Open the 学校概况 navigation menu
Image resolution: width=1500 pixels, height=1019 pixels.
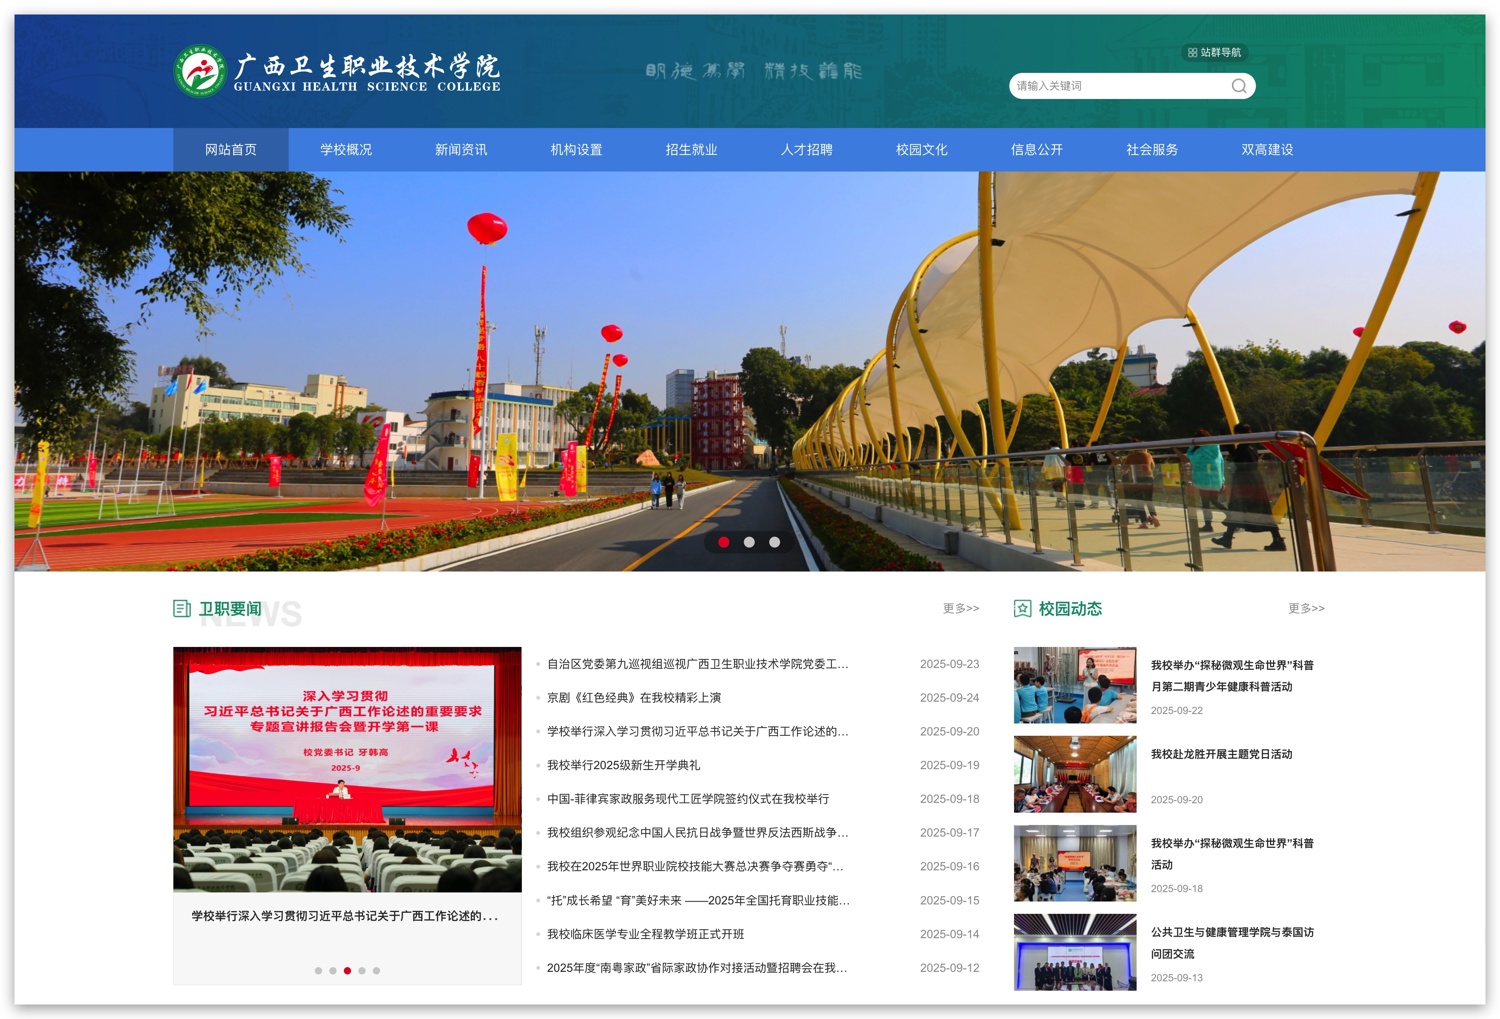[x=346, y=150]
